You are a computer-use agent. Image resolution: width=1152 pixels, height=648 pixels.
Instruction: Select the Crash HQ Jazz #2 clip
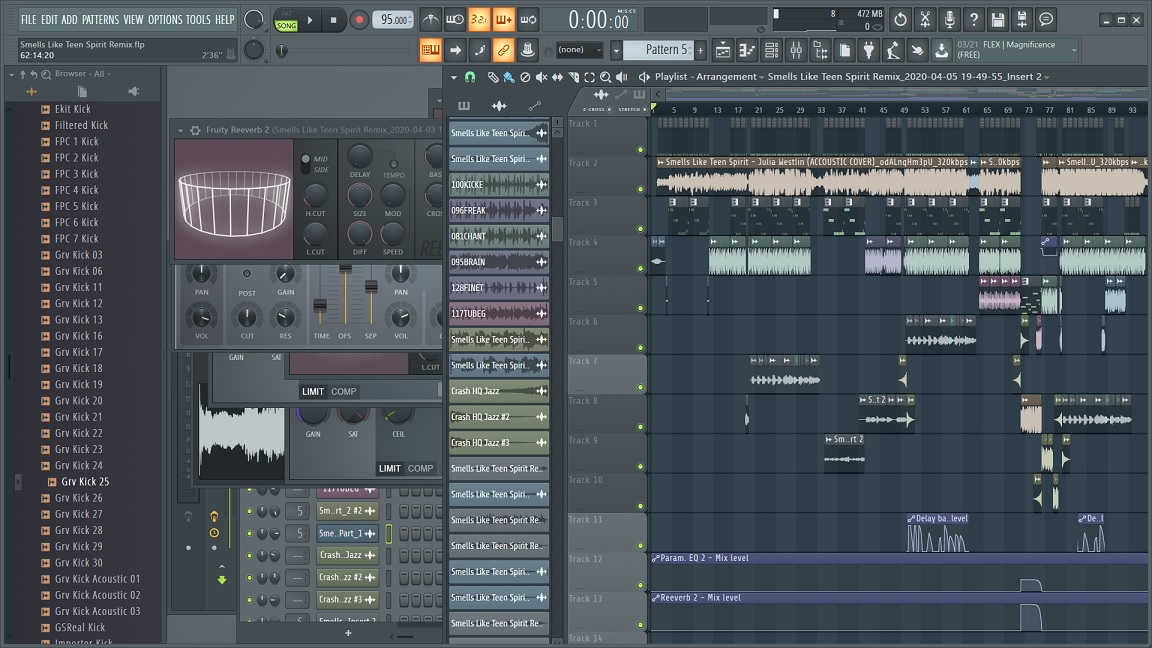(499, 417)
